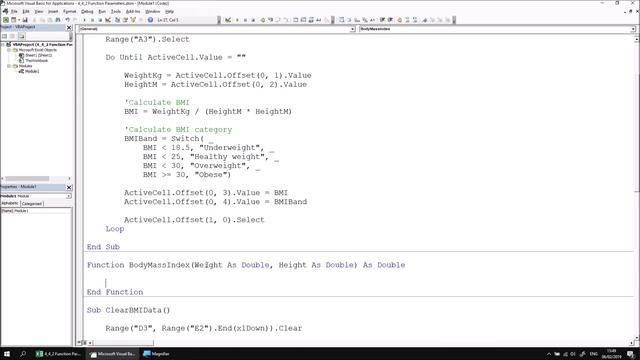Click the Find binoculars icon

pos(58,20)
